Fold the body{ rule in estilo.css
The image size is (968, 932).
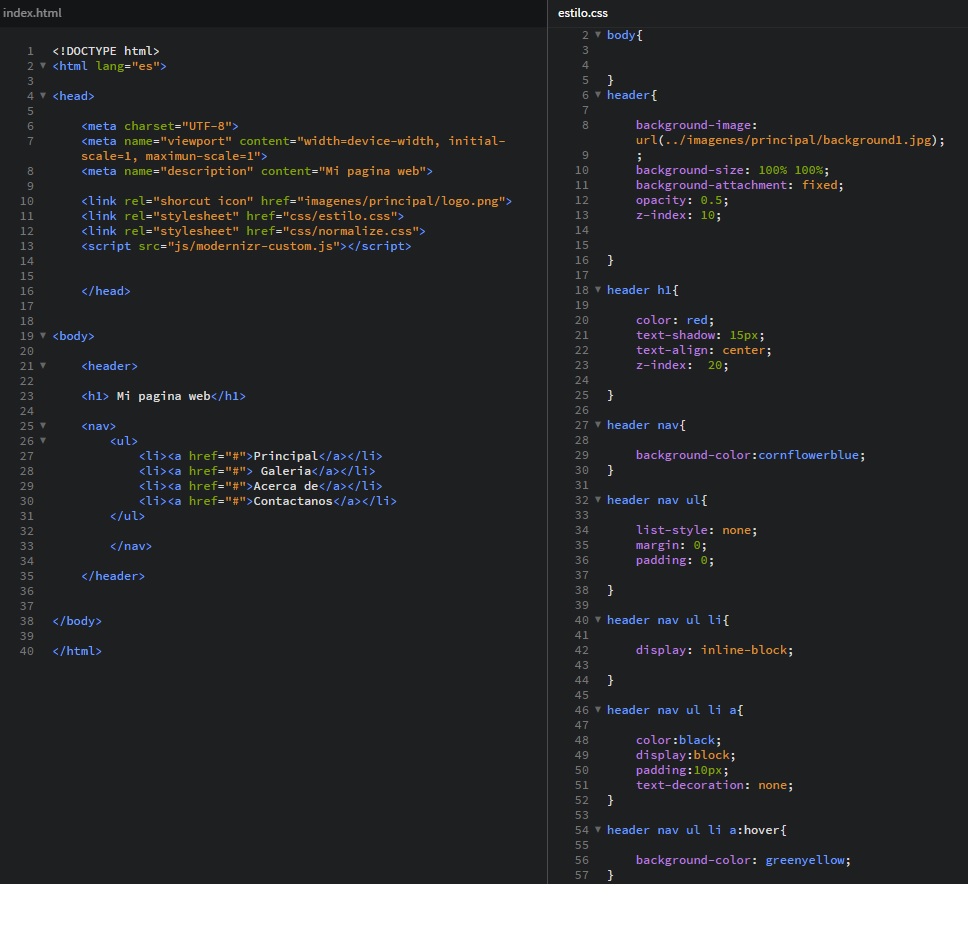598,35
